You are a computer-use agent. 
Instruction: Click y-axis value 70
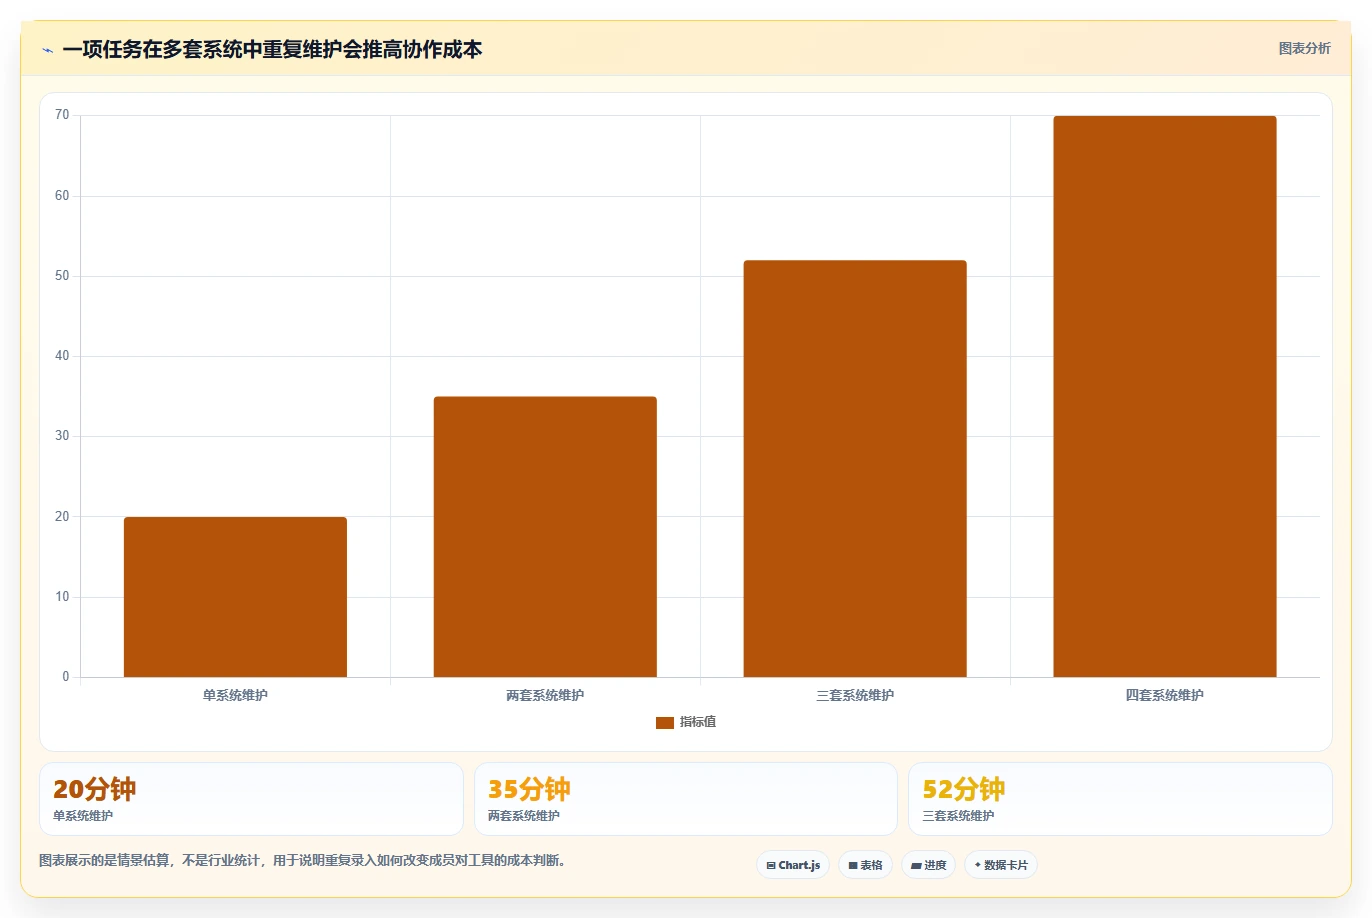click(62, 115)
